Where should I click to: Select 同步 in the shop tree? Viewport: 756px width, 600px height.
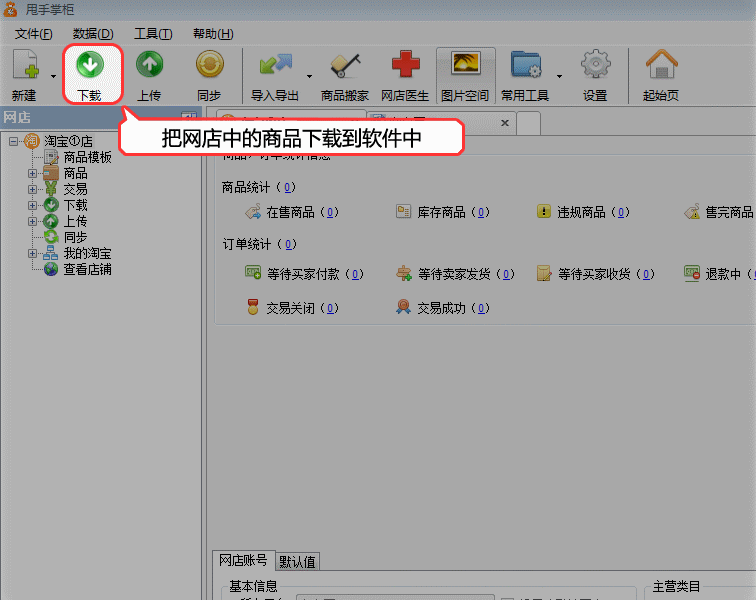(76, 237)
